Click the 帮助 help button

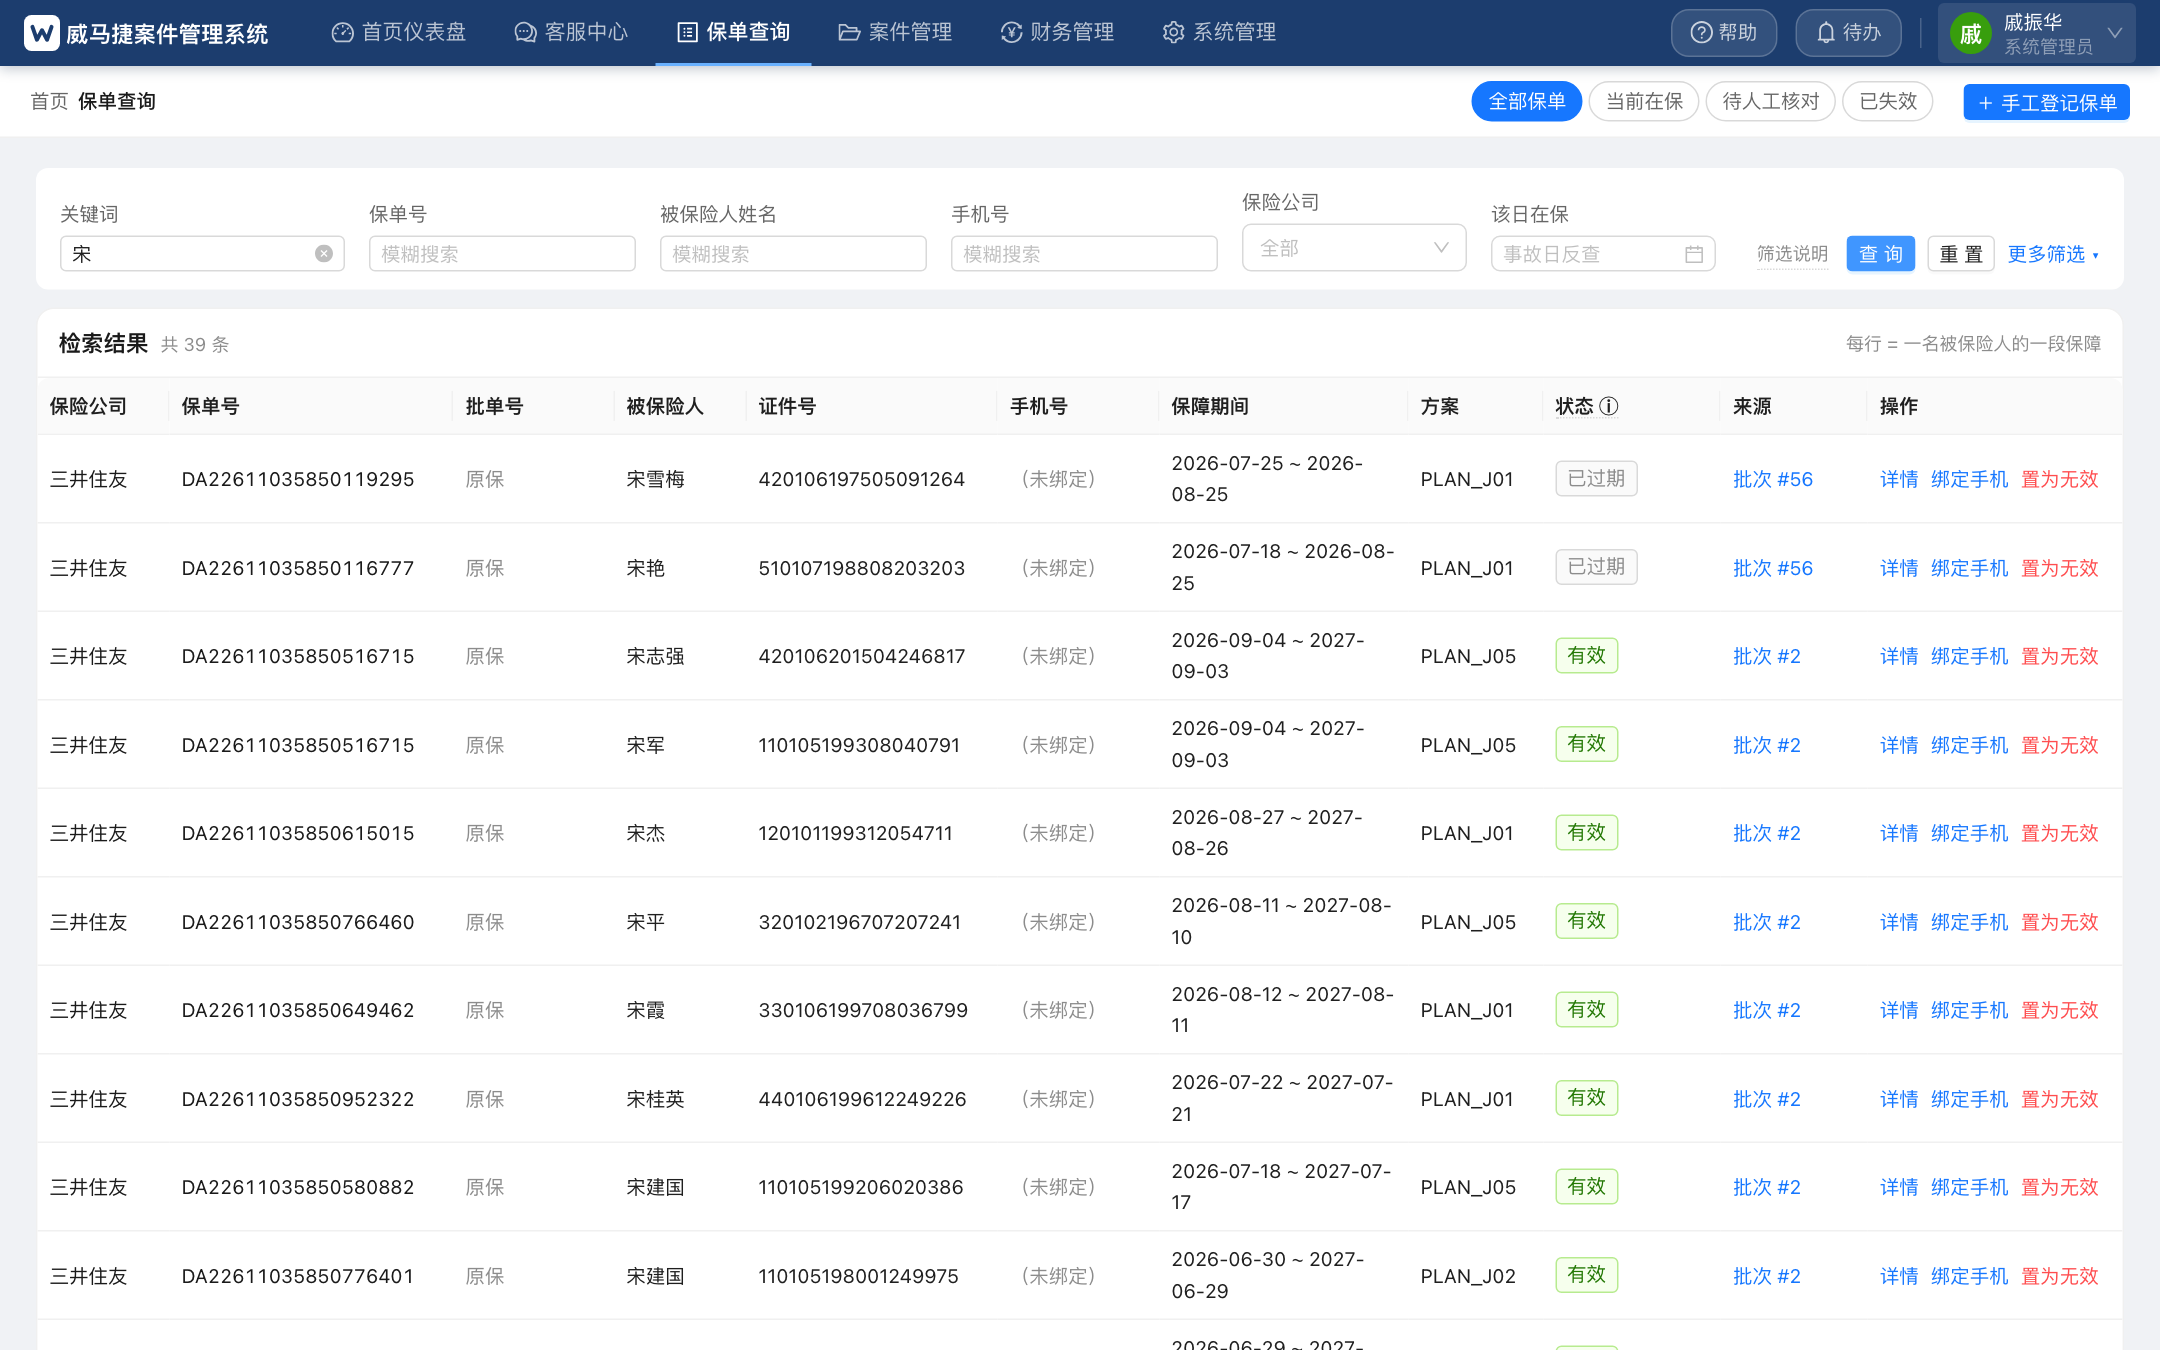[1724, 33]
